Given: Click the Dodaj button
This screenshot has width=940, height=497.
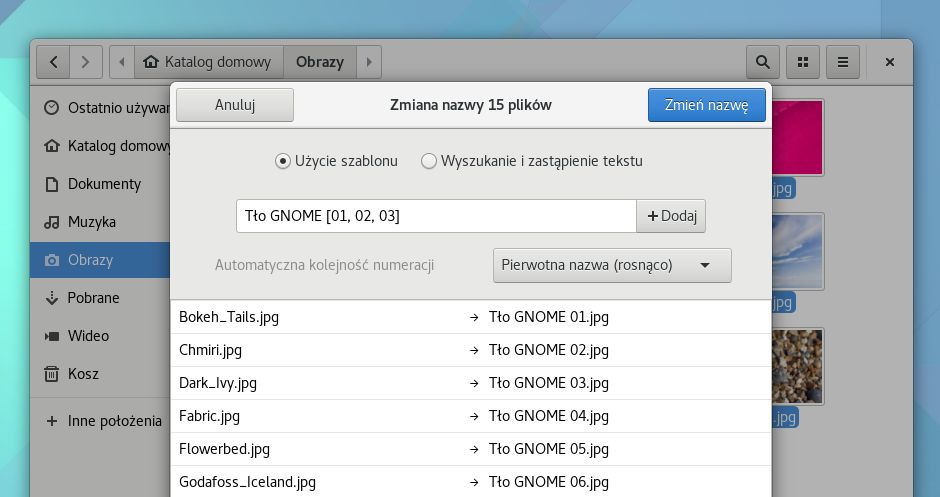Looking at the screenshot, I should 671,216.
